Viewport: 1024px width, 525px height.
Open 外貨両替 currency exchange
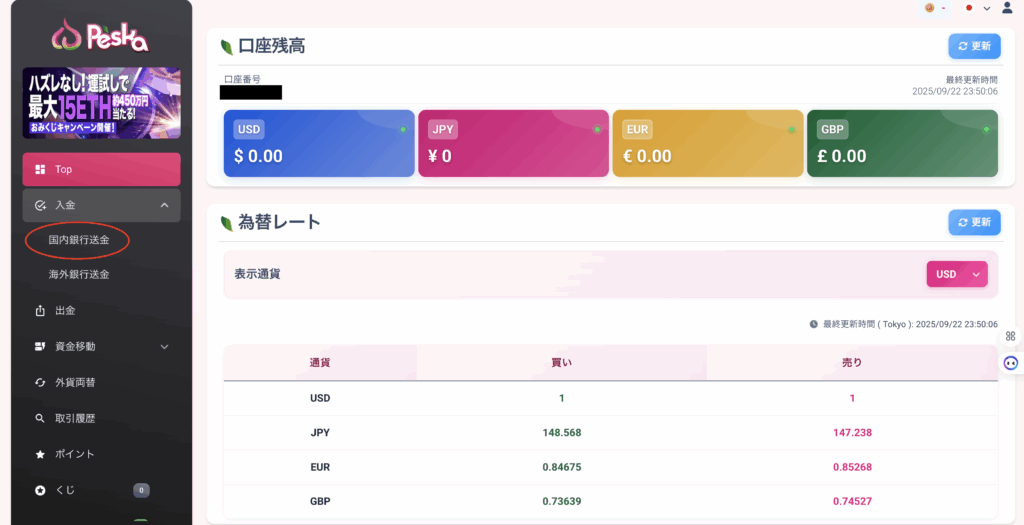click(76, 382)
